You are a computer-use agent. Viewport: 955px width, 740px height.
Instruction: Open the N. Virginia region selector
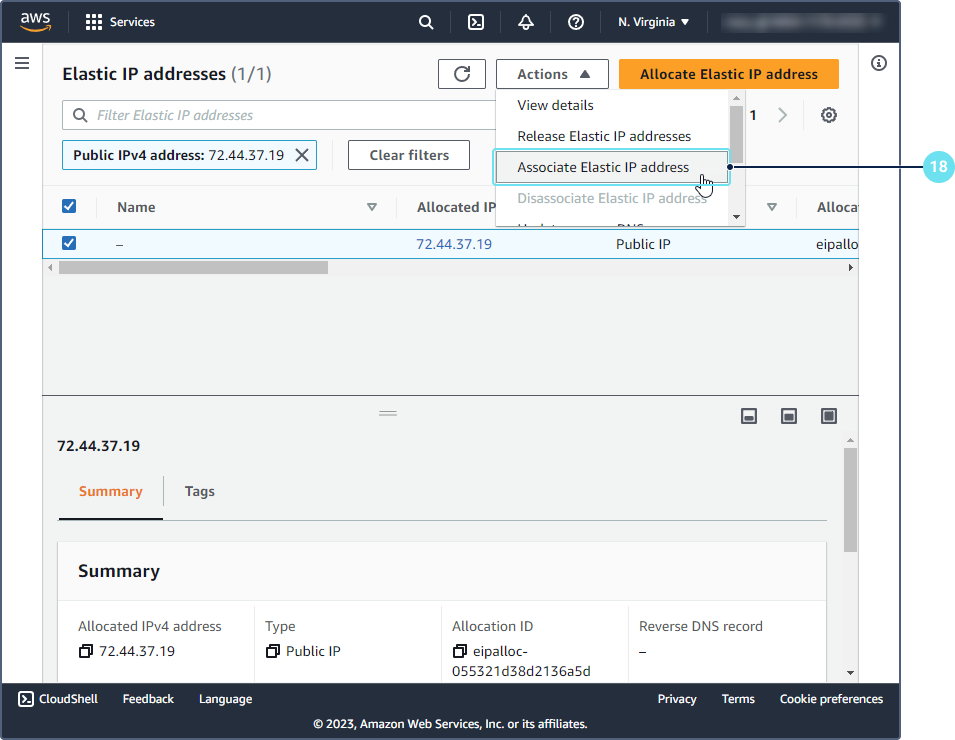tap(654, 22)
